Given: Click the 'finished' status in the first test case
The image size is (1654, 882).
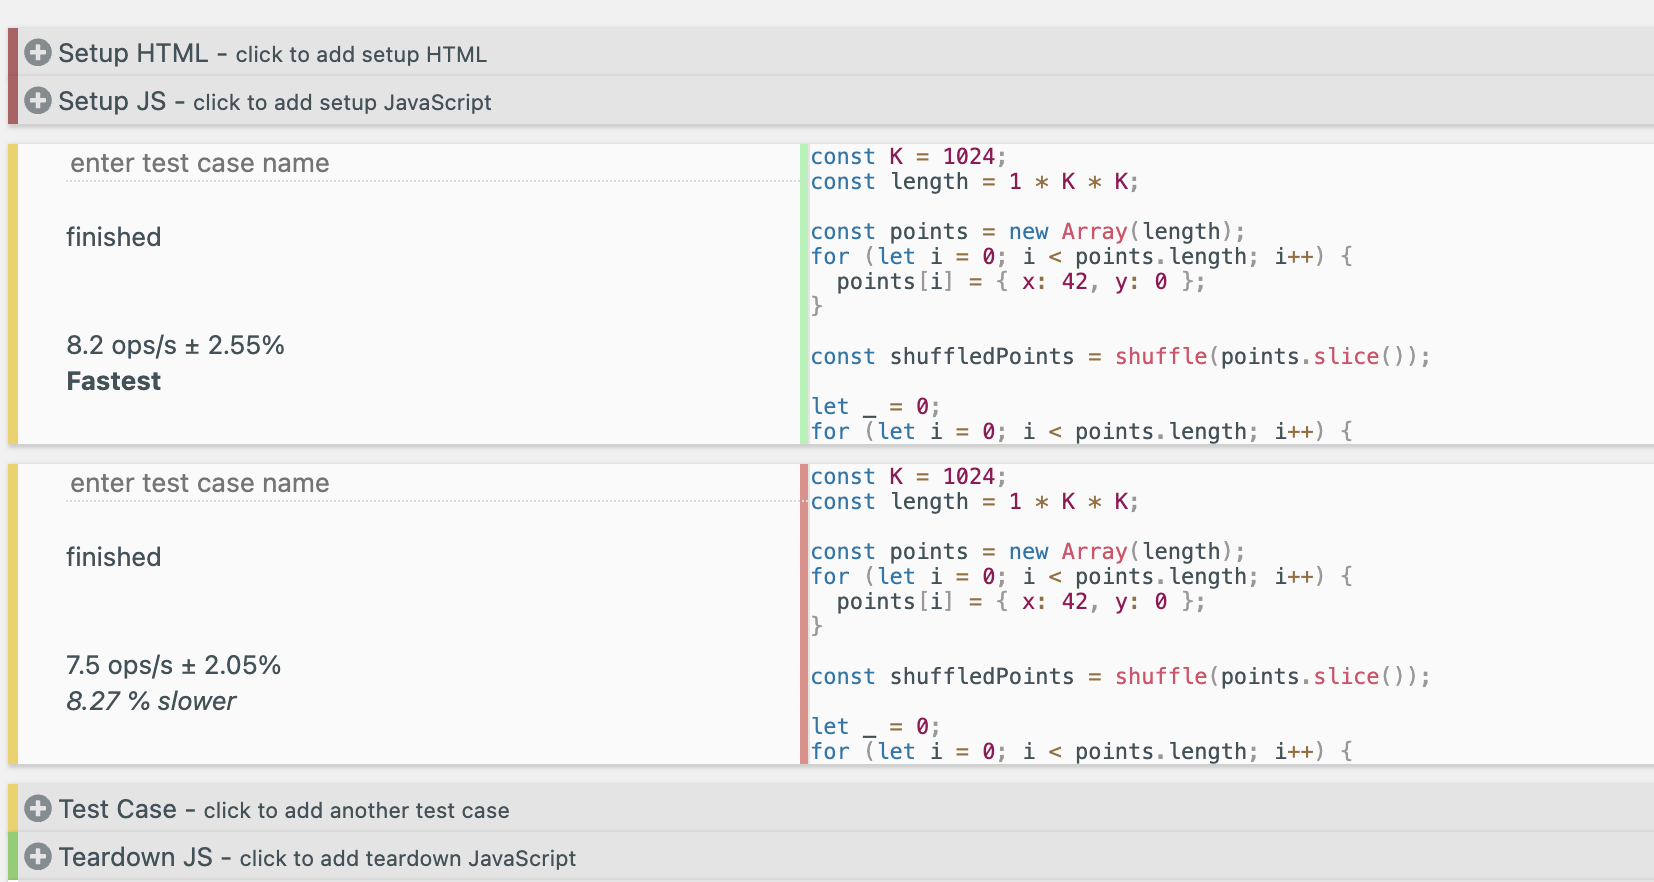Looking at the screenshot, I should point(113,237).
